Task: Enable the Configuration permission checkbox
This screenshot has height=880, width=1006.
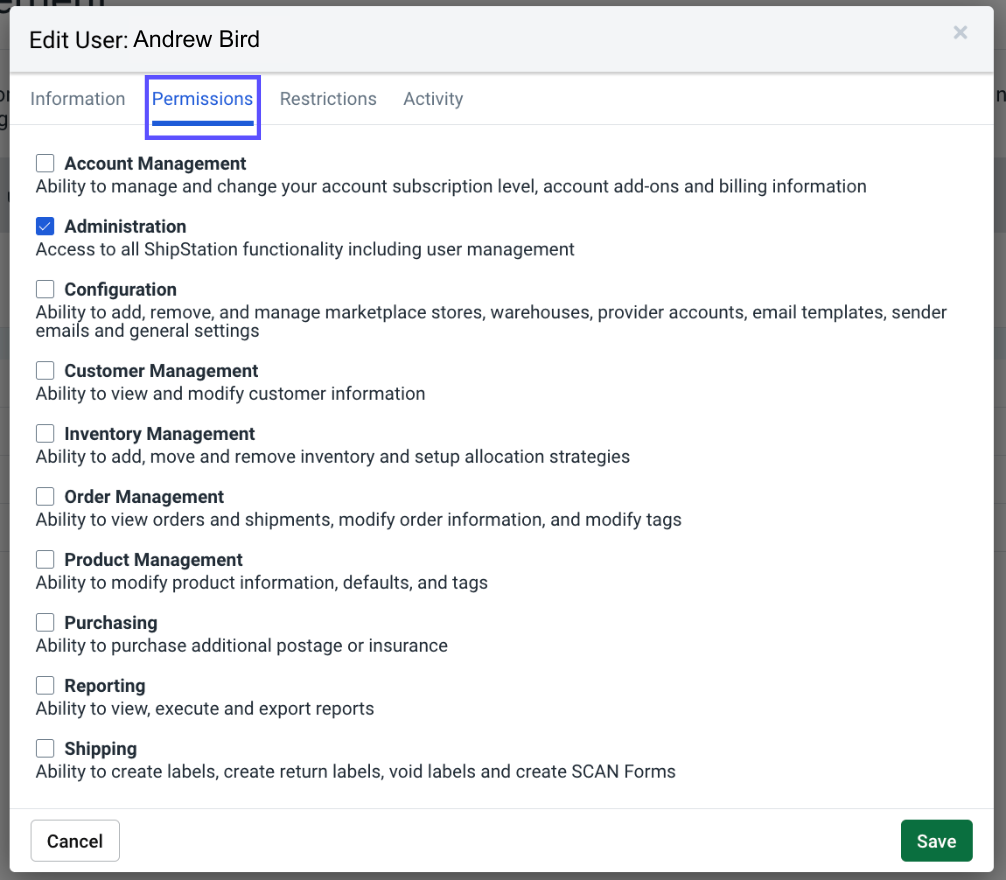Action: click(45, 289)
